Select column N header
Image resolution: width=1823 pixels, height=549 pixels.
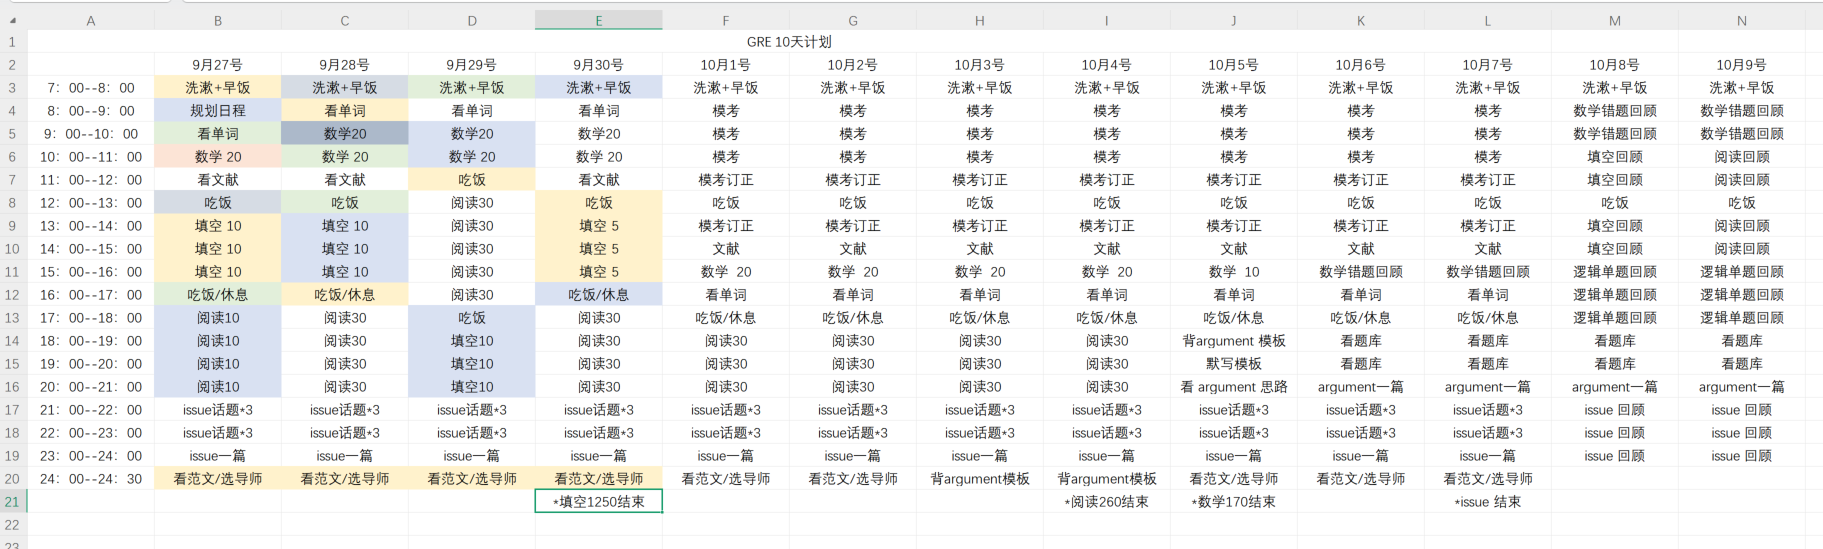1741,20
